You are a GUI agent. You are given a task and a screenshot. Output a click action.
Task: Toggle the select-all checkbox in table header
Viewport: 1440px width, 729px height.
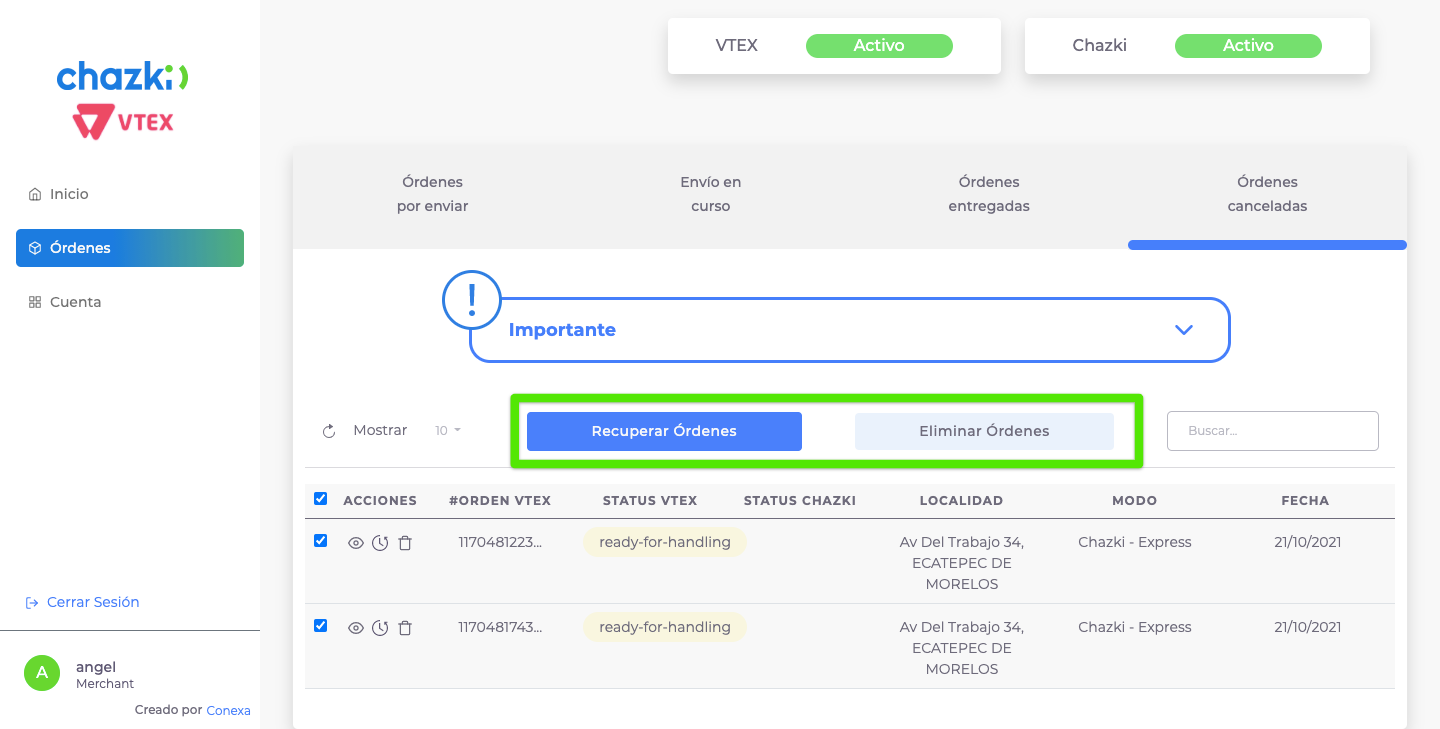[x=320, y=498]
